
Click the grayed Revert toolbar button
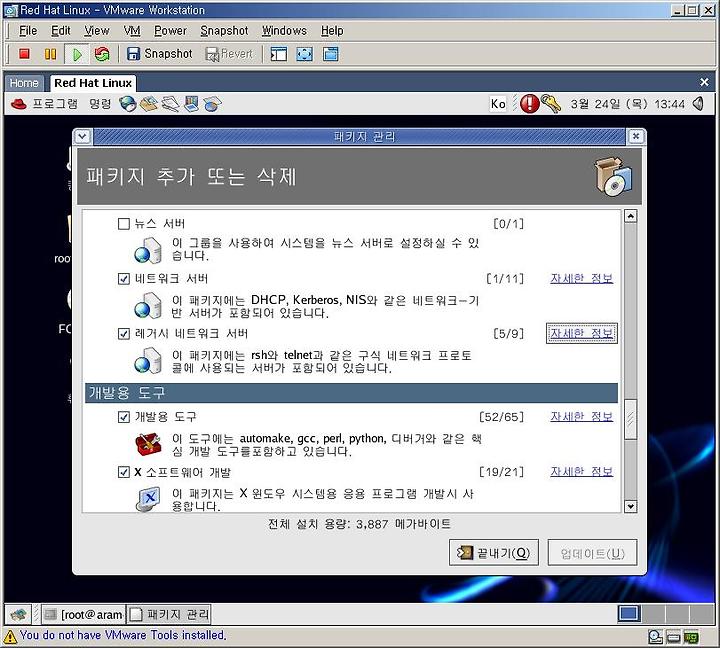pyautogui.click(x=229, y=54)
